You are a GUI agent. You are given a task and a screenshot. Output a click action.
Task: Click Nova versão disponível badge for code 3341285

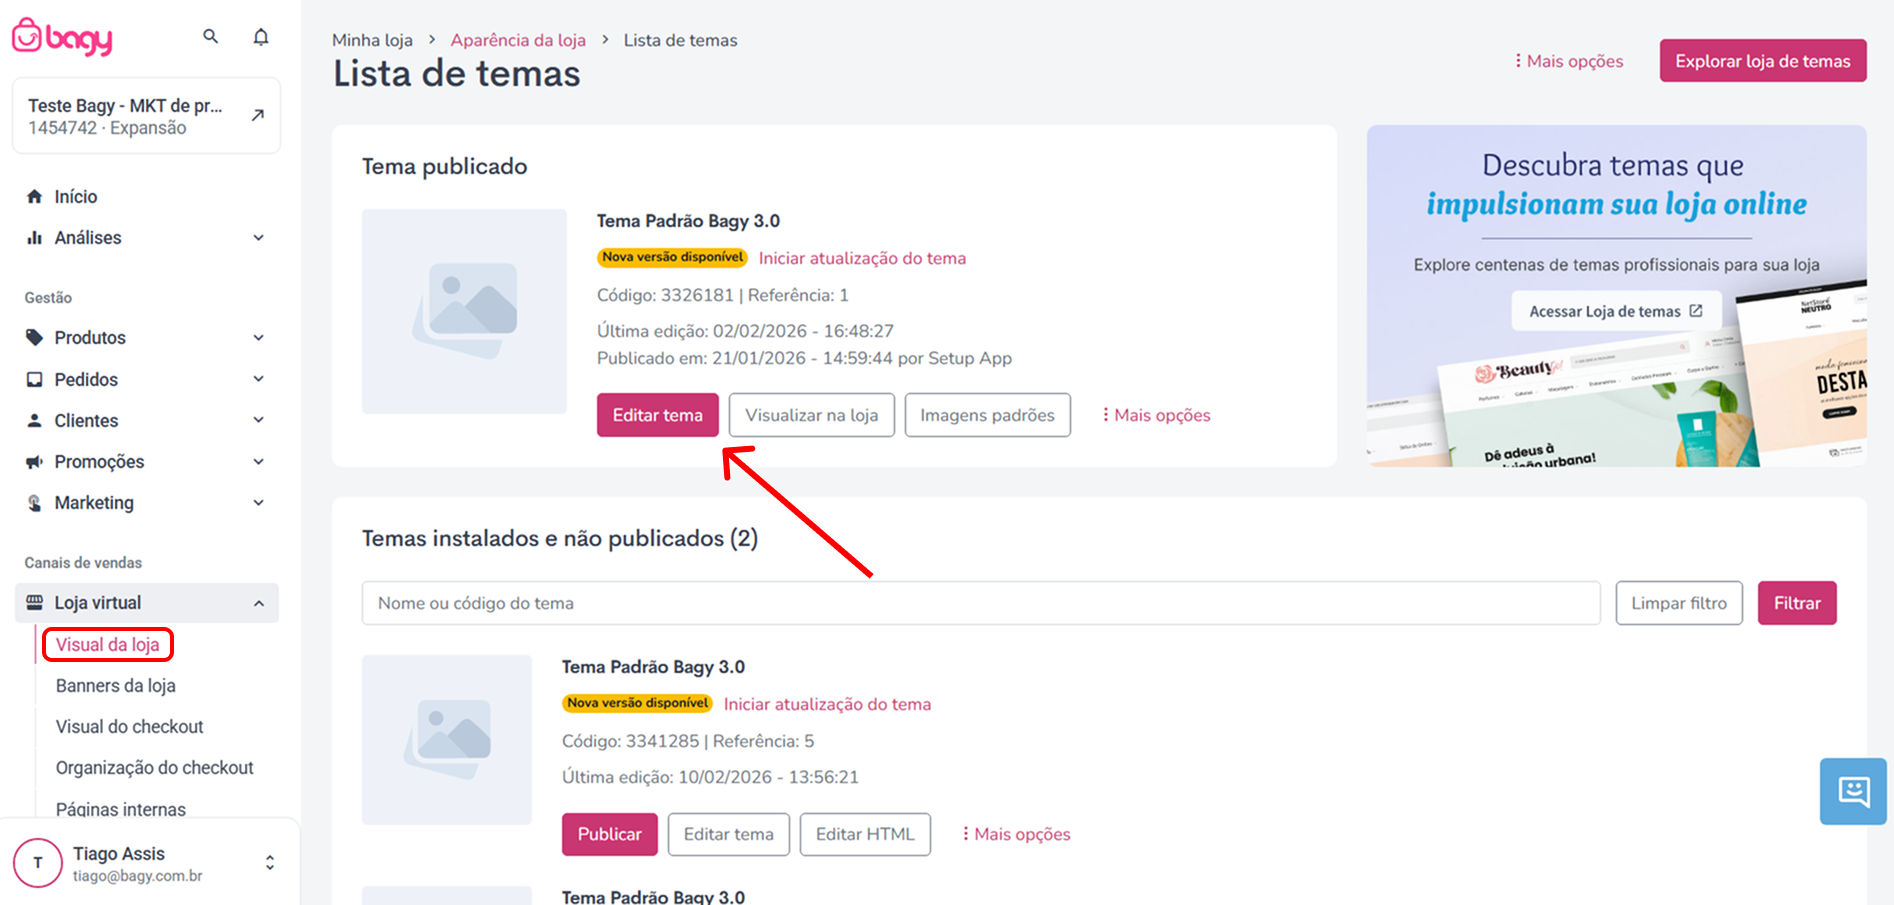click(x=638, y=703)
